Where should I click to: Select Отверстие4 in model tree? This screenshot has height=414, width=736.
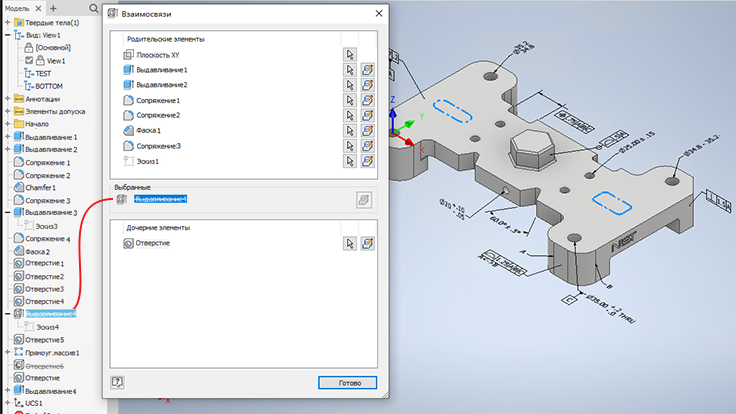coord(45,301)
